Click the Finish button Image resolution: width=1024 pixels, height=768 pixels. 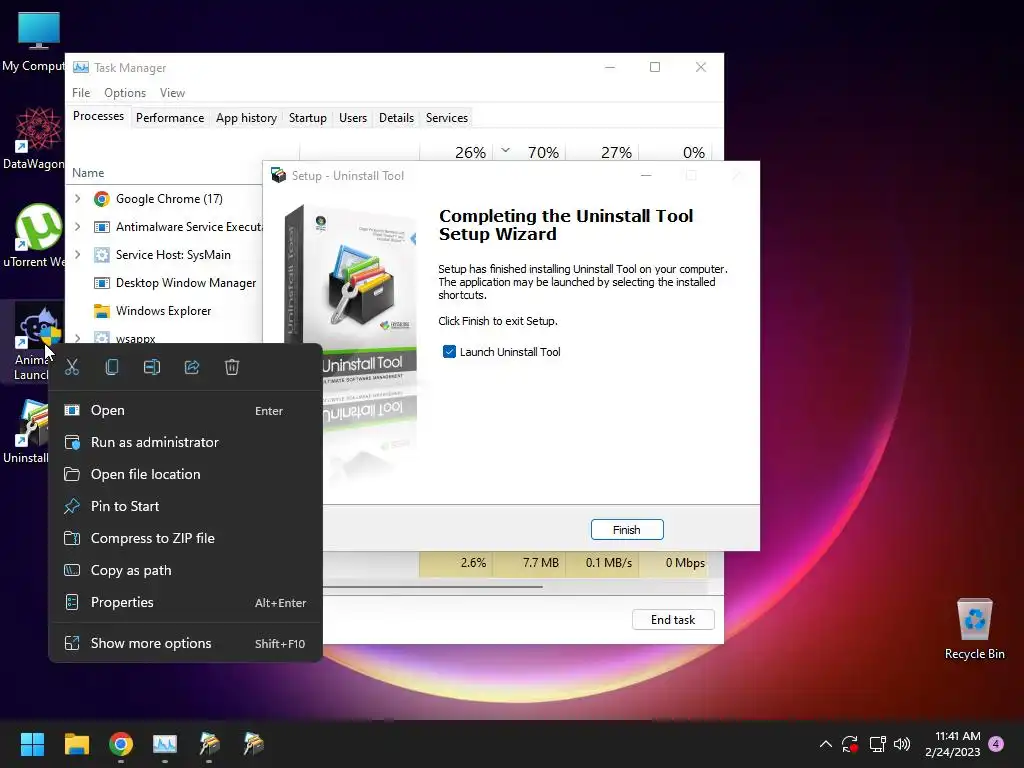click(x=627, y=530)
